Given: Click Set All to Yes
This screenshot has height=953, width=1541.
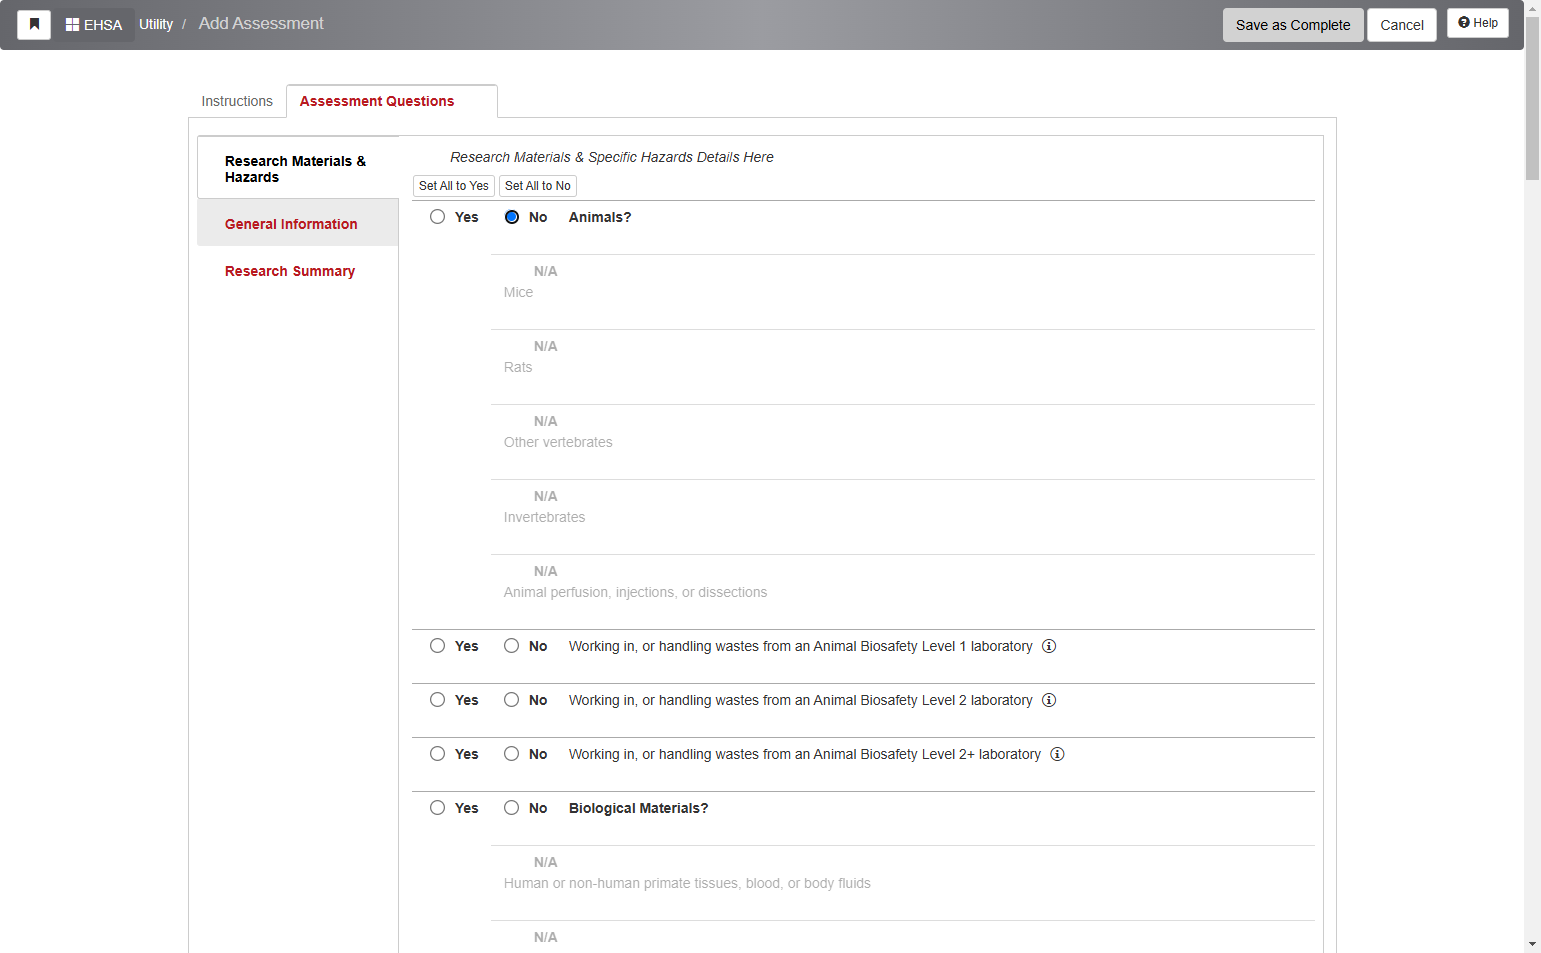Looking at the screenshot, I should pos(454,186).
